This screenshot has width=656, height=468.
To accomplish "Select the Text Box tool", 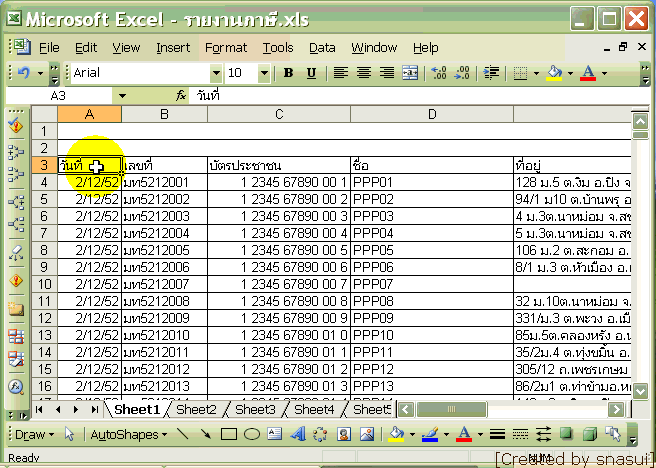I will 274,434.
